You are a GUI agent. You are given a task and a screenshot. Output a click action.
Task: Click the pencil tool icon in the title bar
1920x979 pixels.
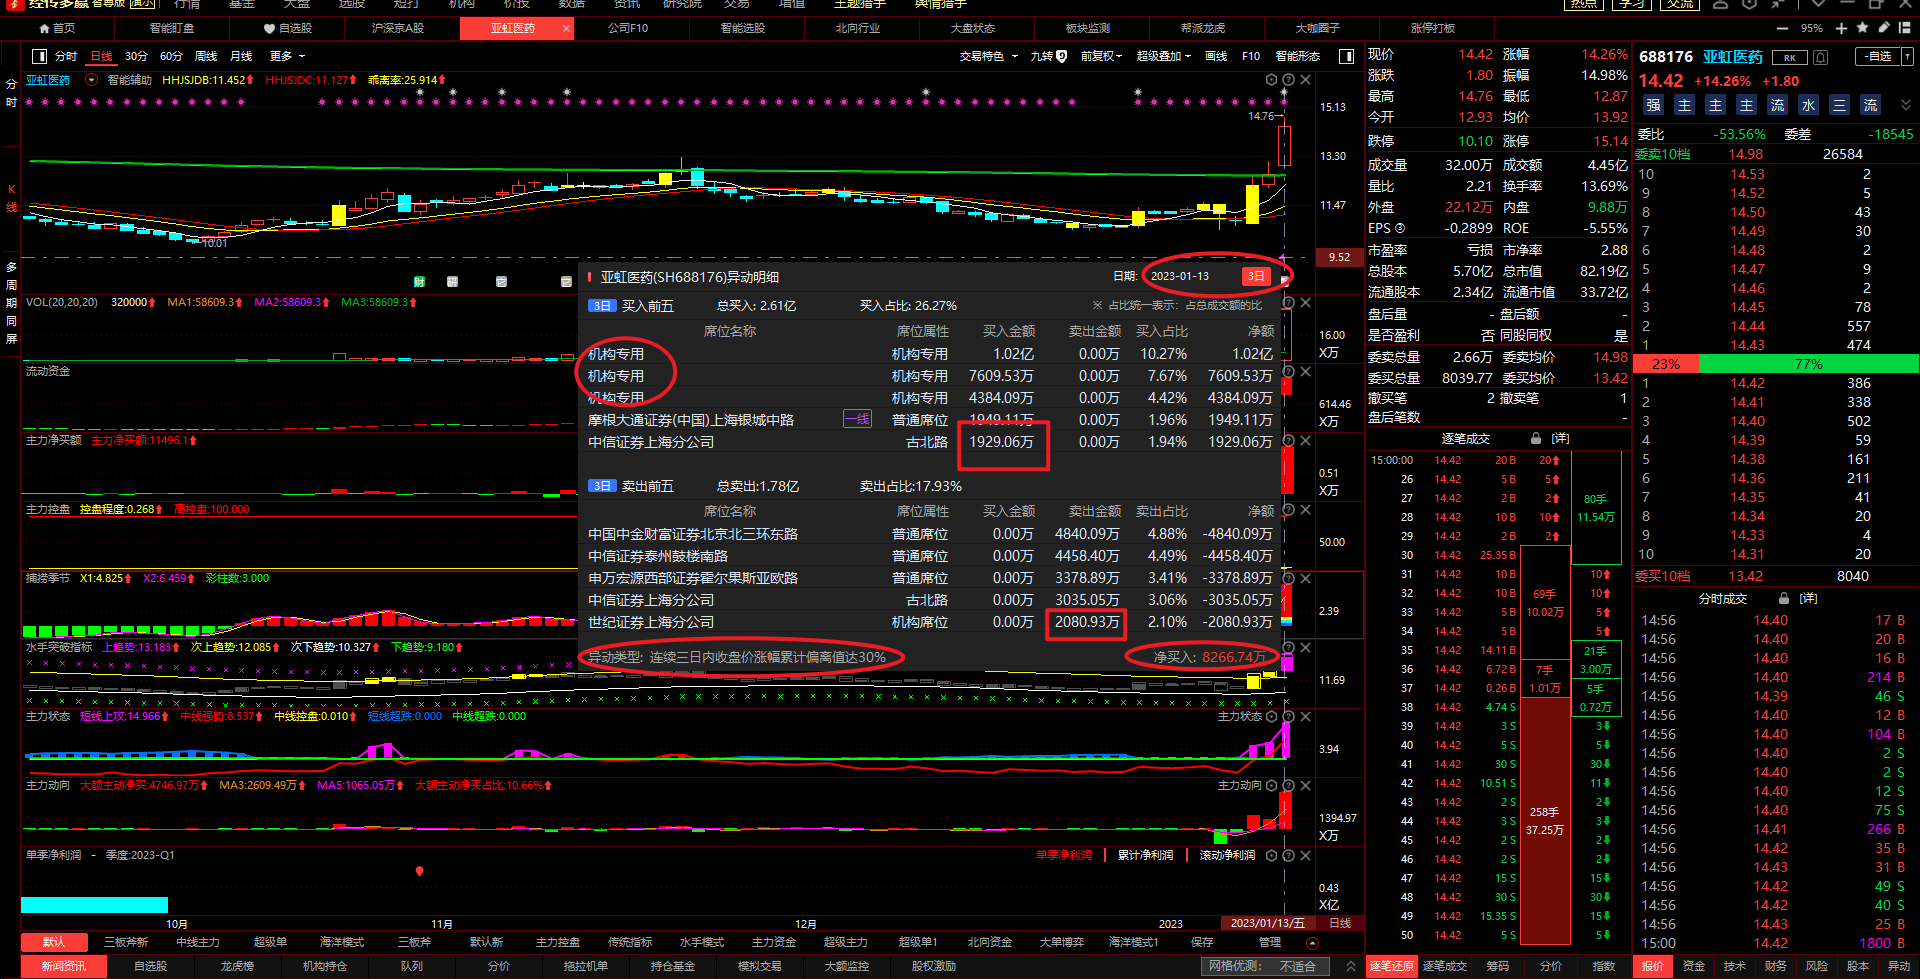click(1884, 28)
